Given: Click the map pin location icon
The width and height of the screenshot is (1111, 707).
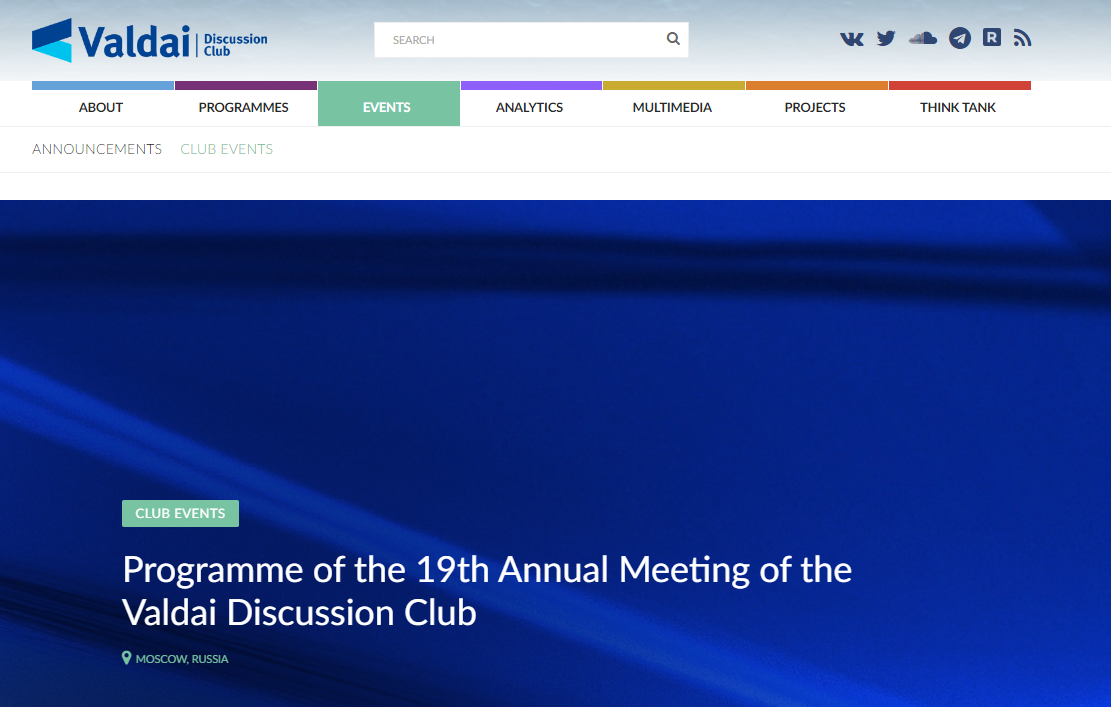Looking at the screenshot, I should [x=127, y=658].
